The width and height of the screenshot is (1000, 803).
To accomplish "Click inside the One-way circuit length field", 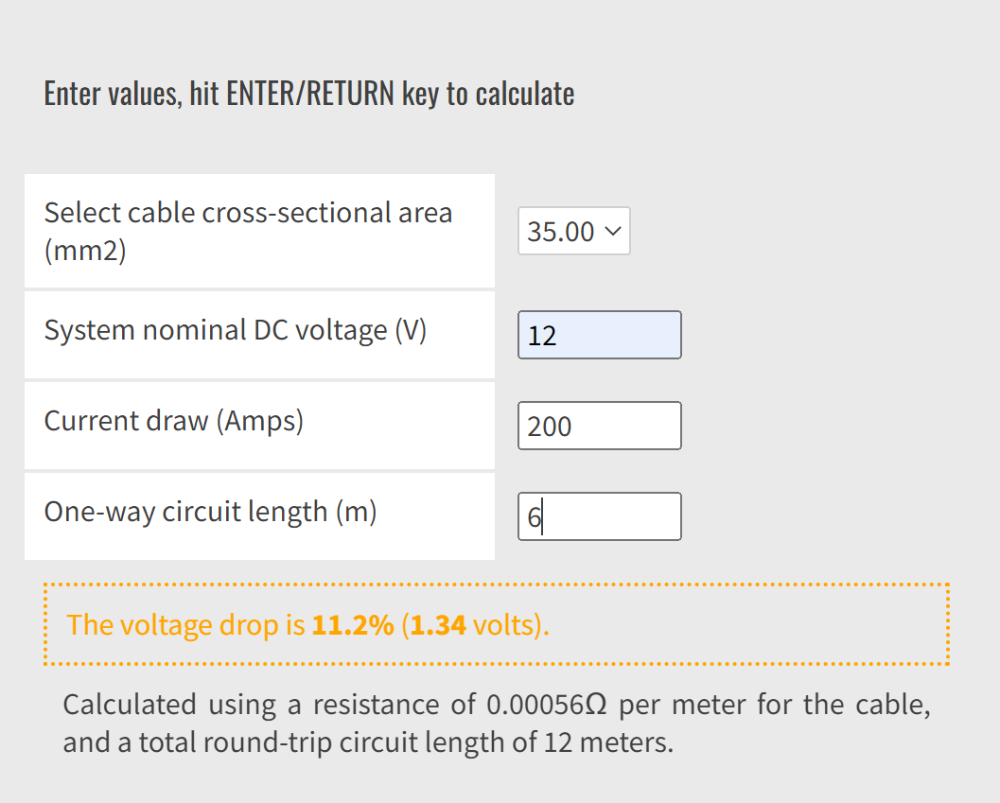I will click(599, 516).
